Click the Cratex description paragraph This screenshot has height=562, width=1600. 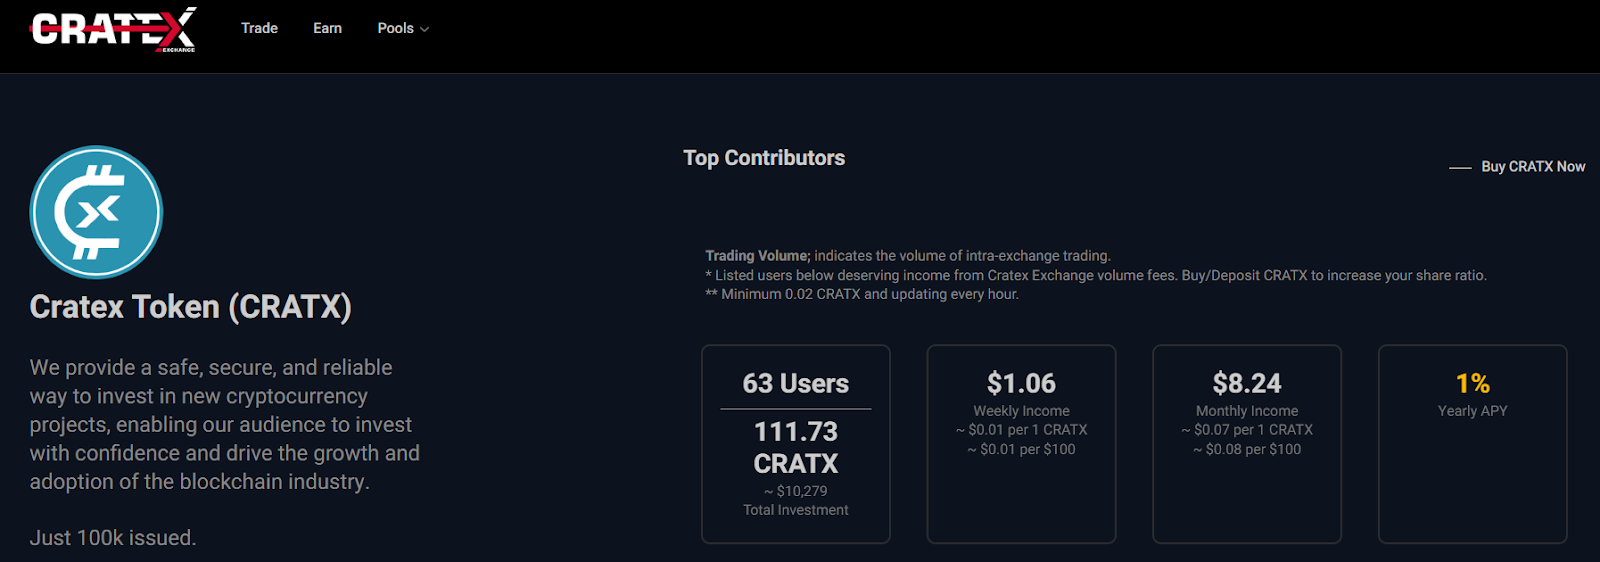tap(224, 424)
